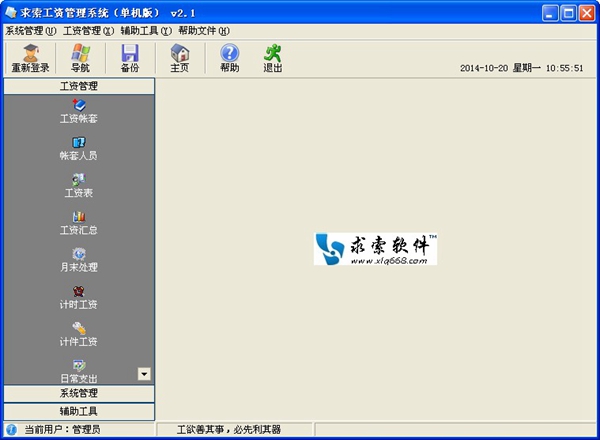Expand the 系统管理 sidebar section
This screenshot has height=440, width=600.
point(78,393)
